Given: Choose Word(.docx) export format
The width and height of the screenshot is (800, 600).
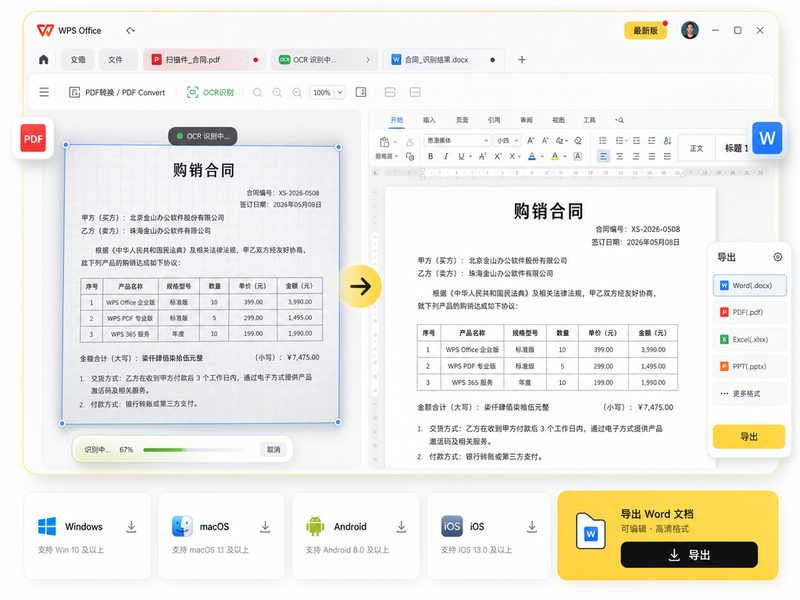Looking at the screenshot, I should [x=749, y=285].
